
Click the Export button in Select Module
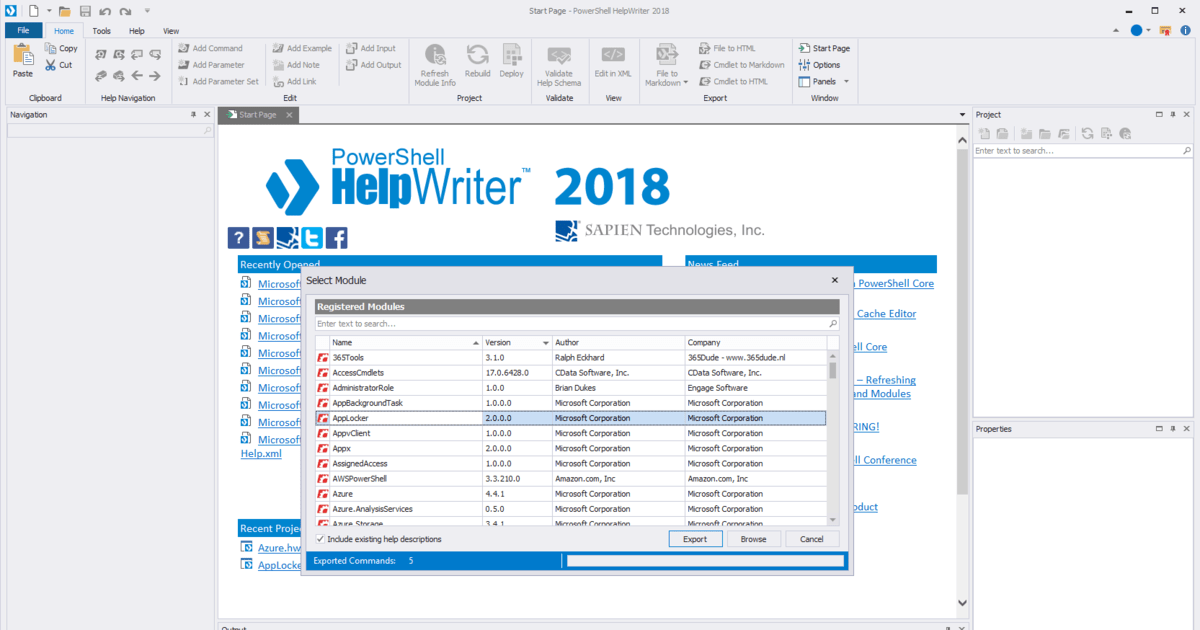pos(695,538)
